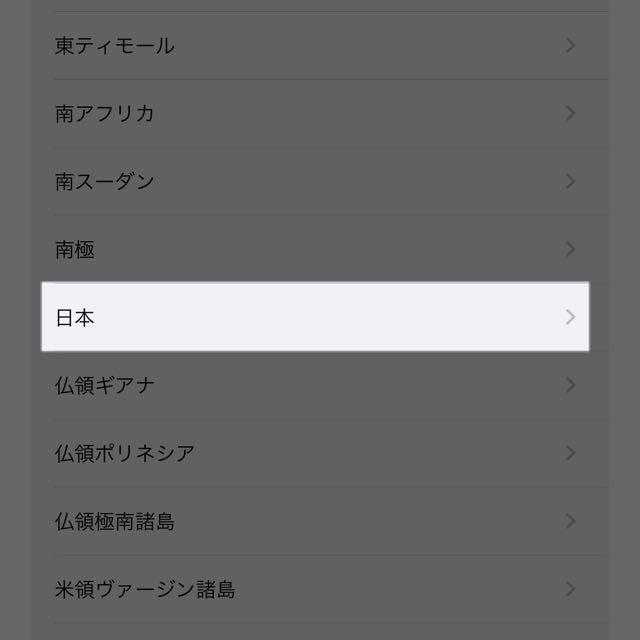The height and width of the screenshot is (640, 640).
Task: Click the chevron on the 南極 row
Action: tap(571, 249)
